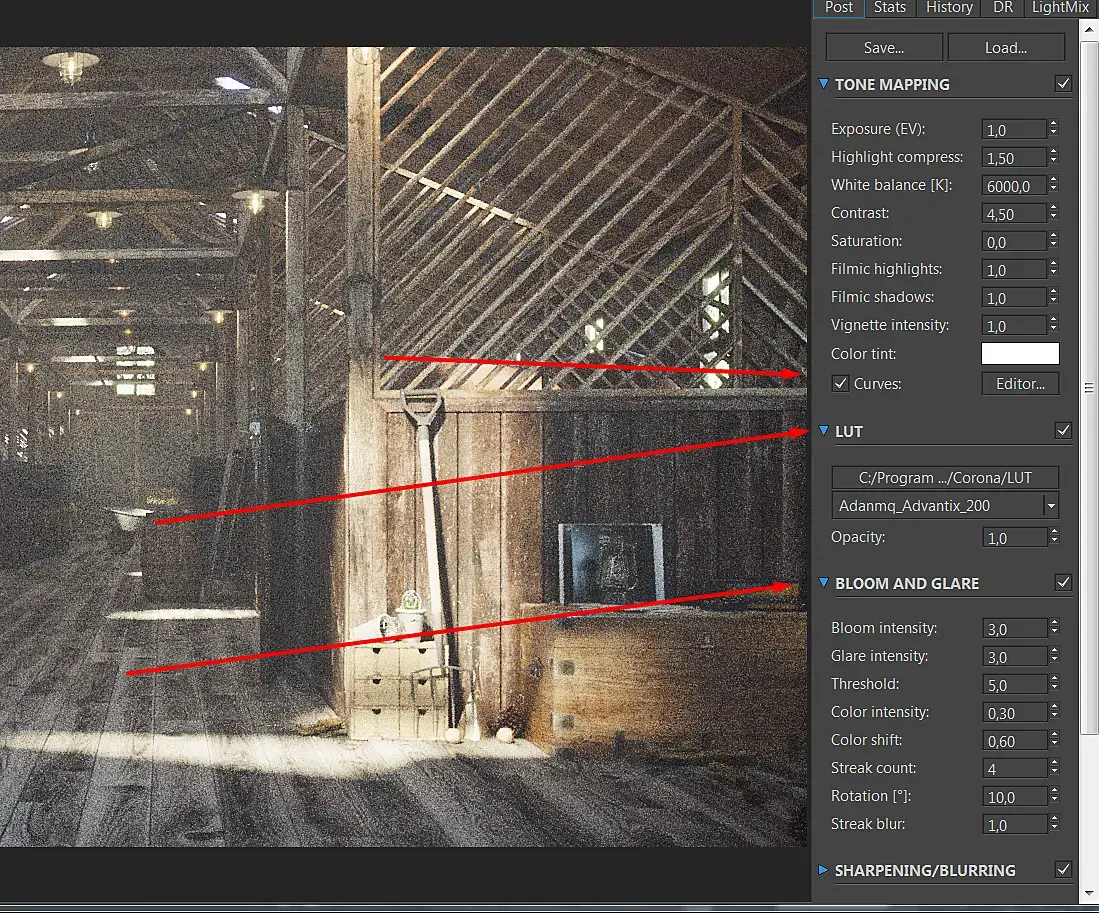Click the Save... button
The height and width of the screenshot is (913, 1099).
coord(884,48)
